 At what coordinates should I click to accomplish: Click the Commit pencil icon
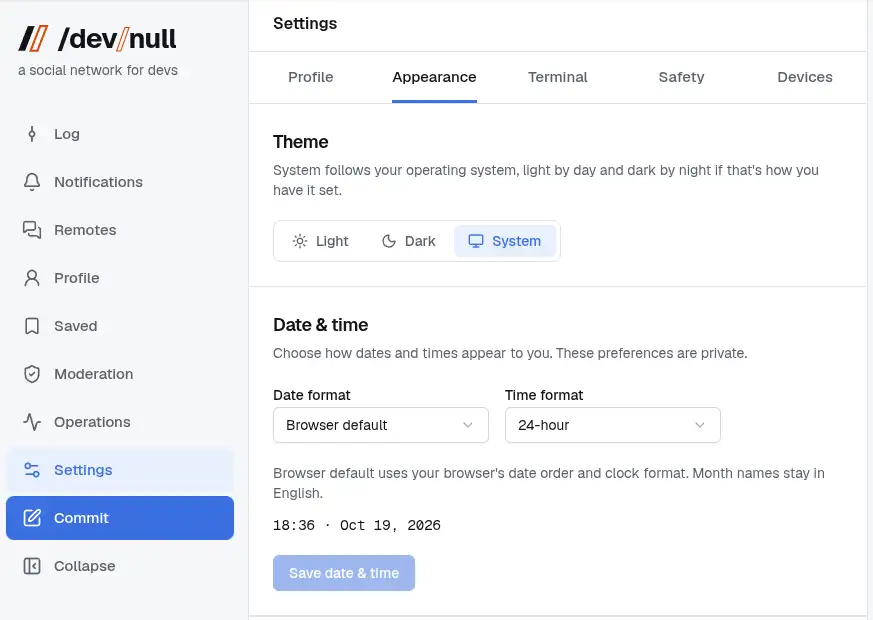[x=32, y=518]
